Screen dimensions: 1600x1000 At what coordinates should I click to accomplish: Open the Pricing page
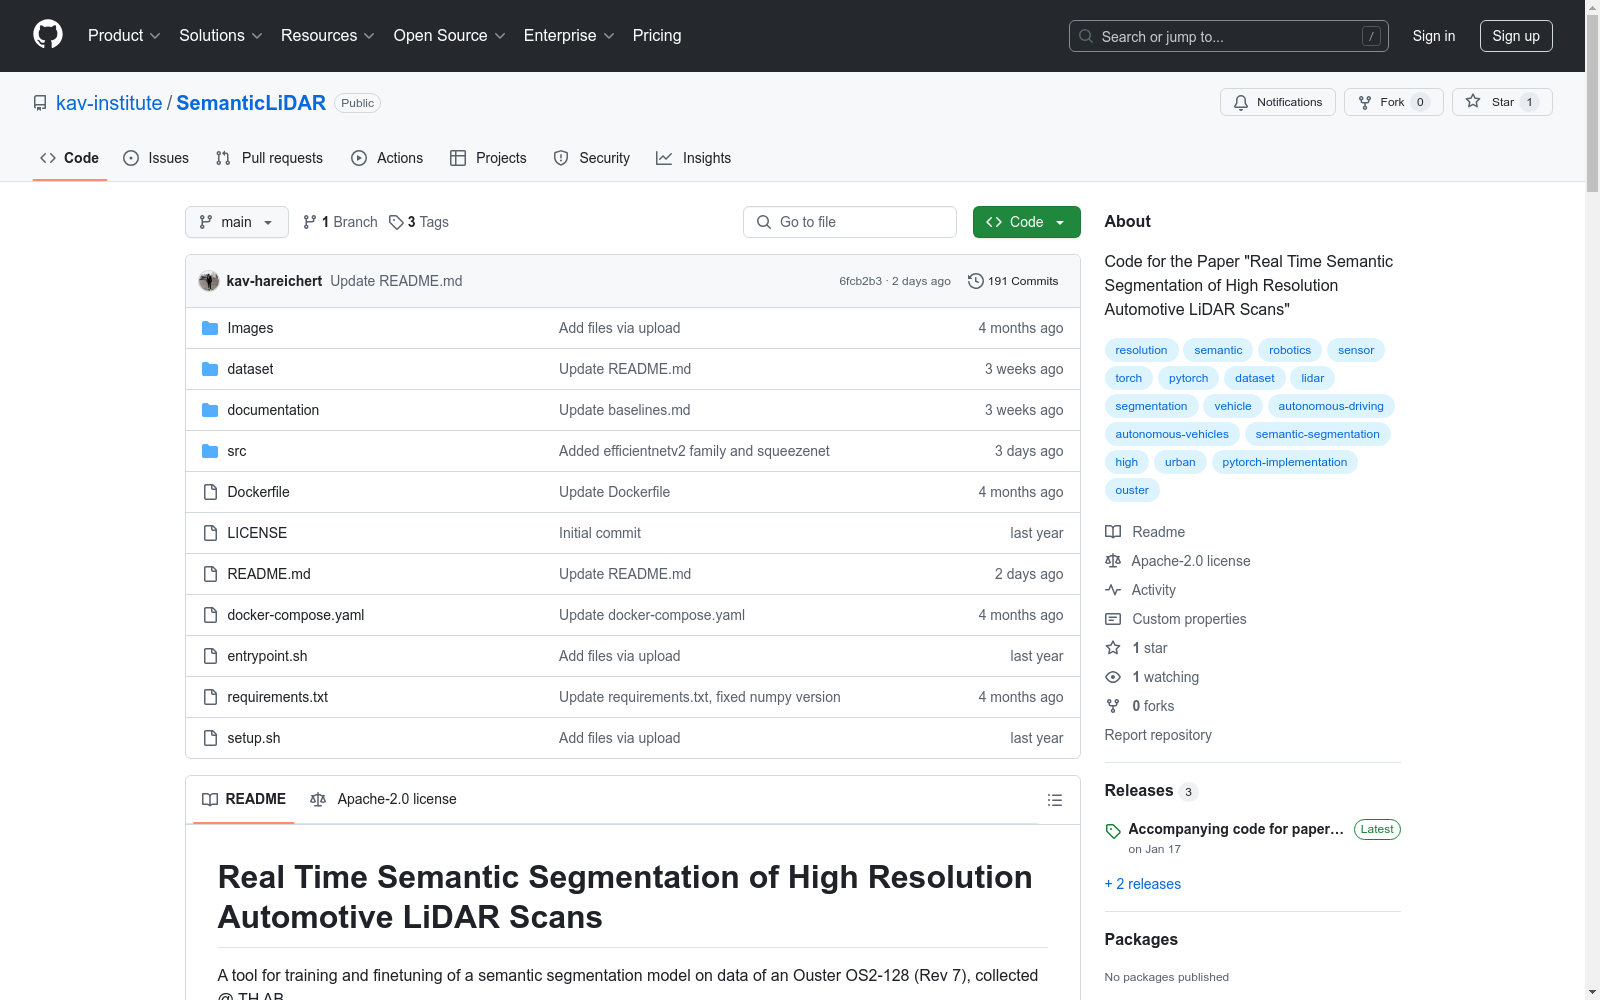click(x=657, y=36)
